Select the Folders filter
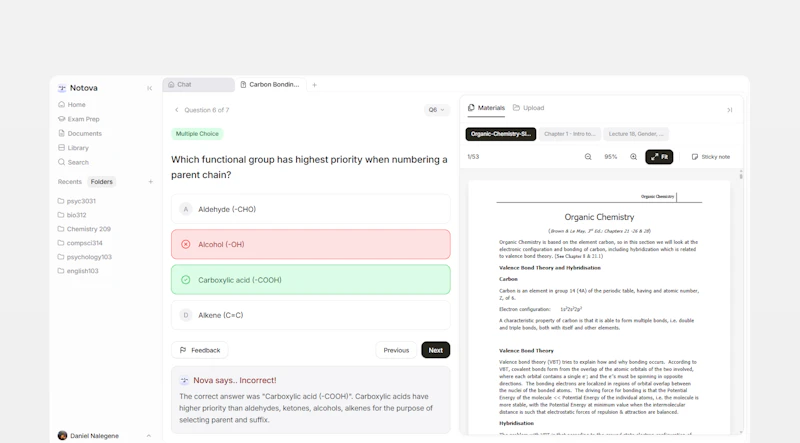 tap(102, 182)
